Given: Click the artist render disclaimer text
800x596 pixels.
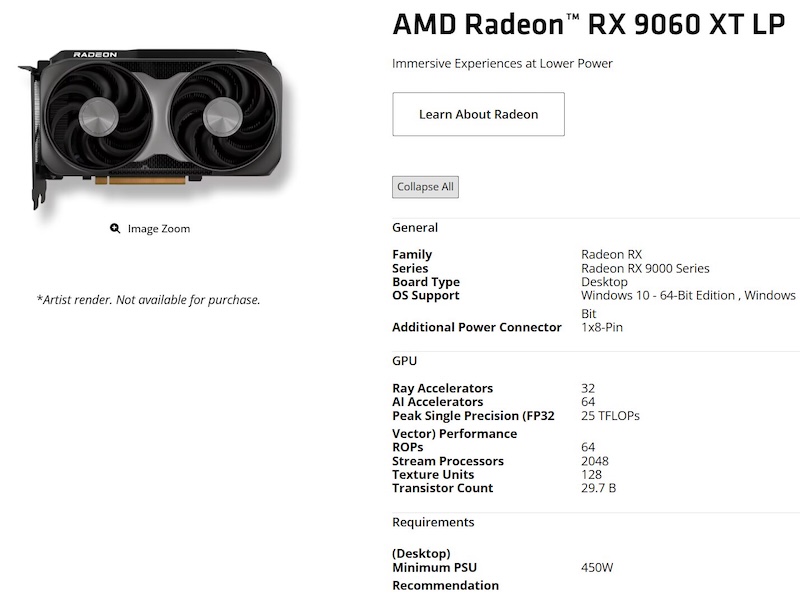Looking at the screenshot, I should pos(148,298).
